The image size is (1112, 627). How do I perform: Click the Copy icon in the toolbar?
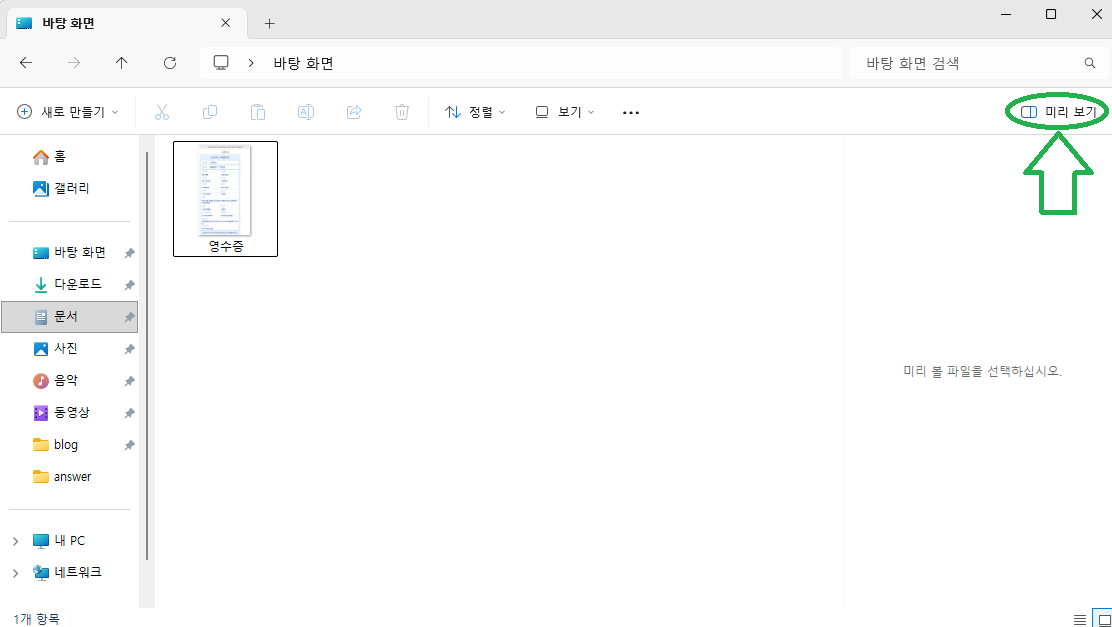coord(210,112)
